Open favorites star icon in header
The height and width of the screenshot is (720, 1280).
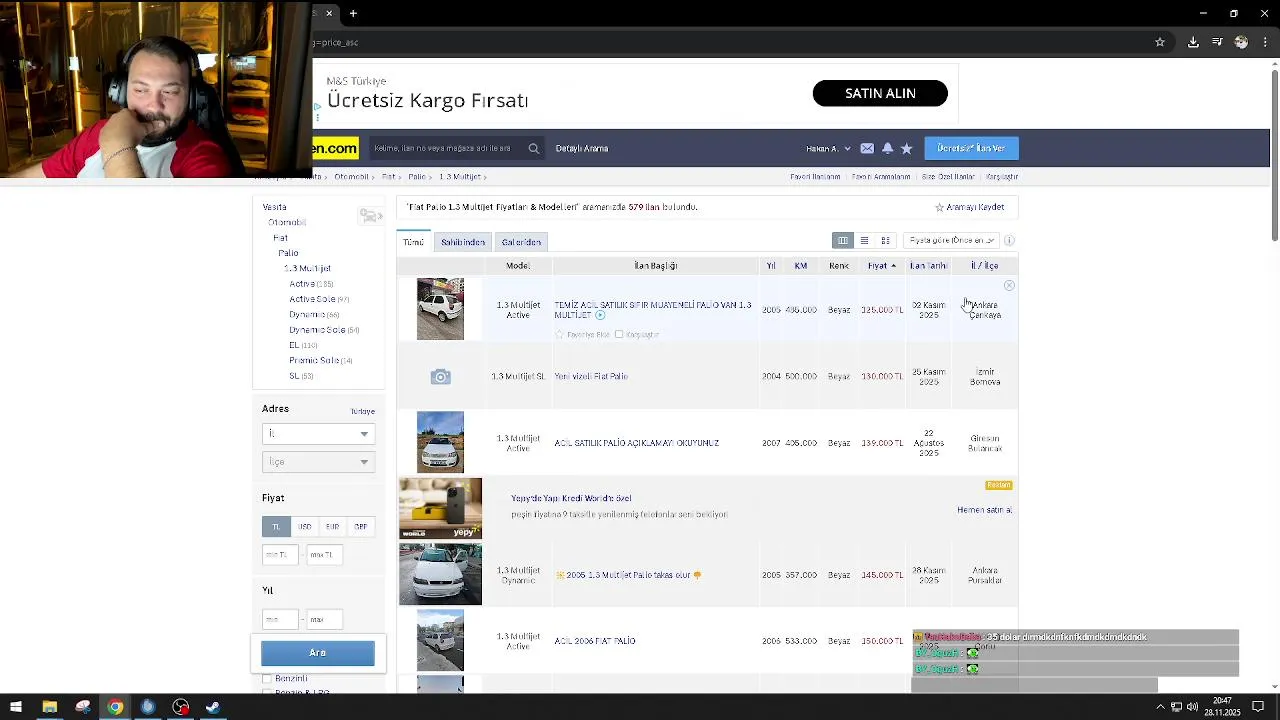pyautogui.click(x=906, y=148)
